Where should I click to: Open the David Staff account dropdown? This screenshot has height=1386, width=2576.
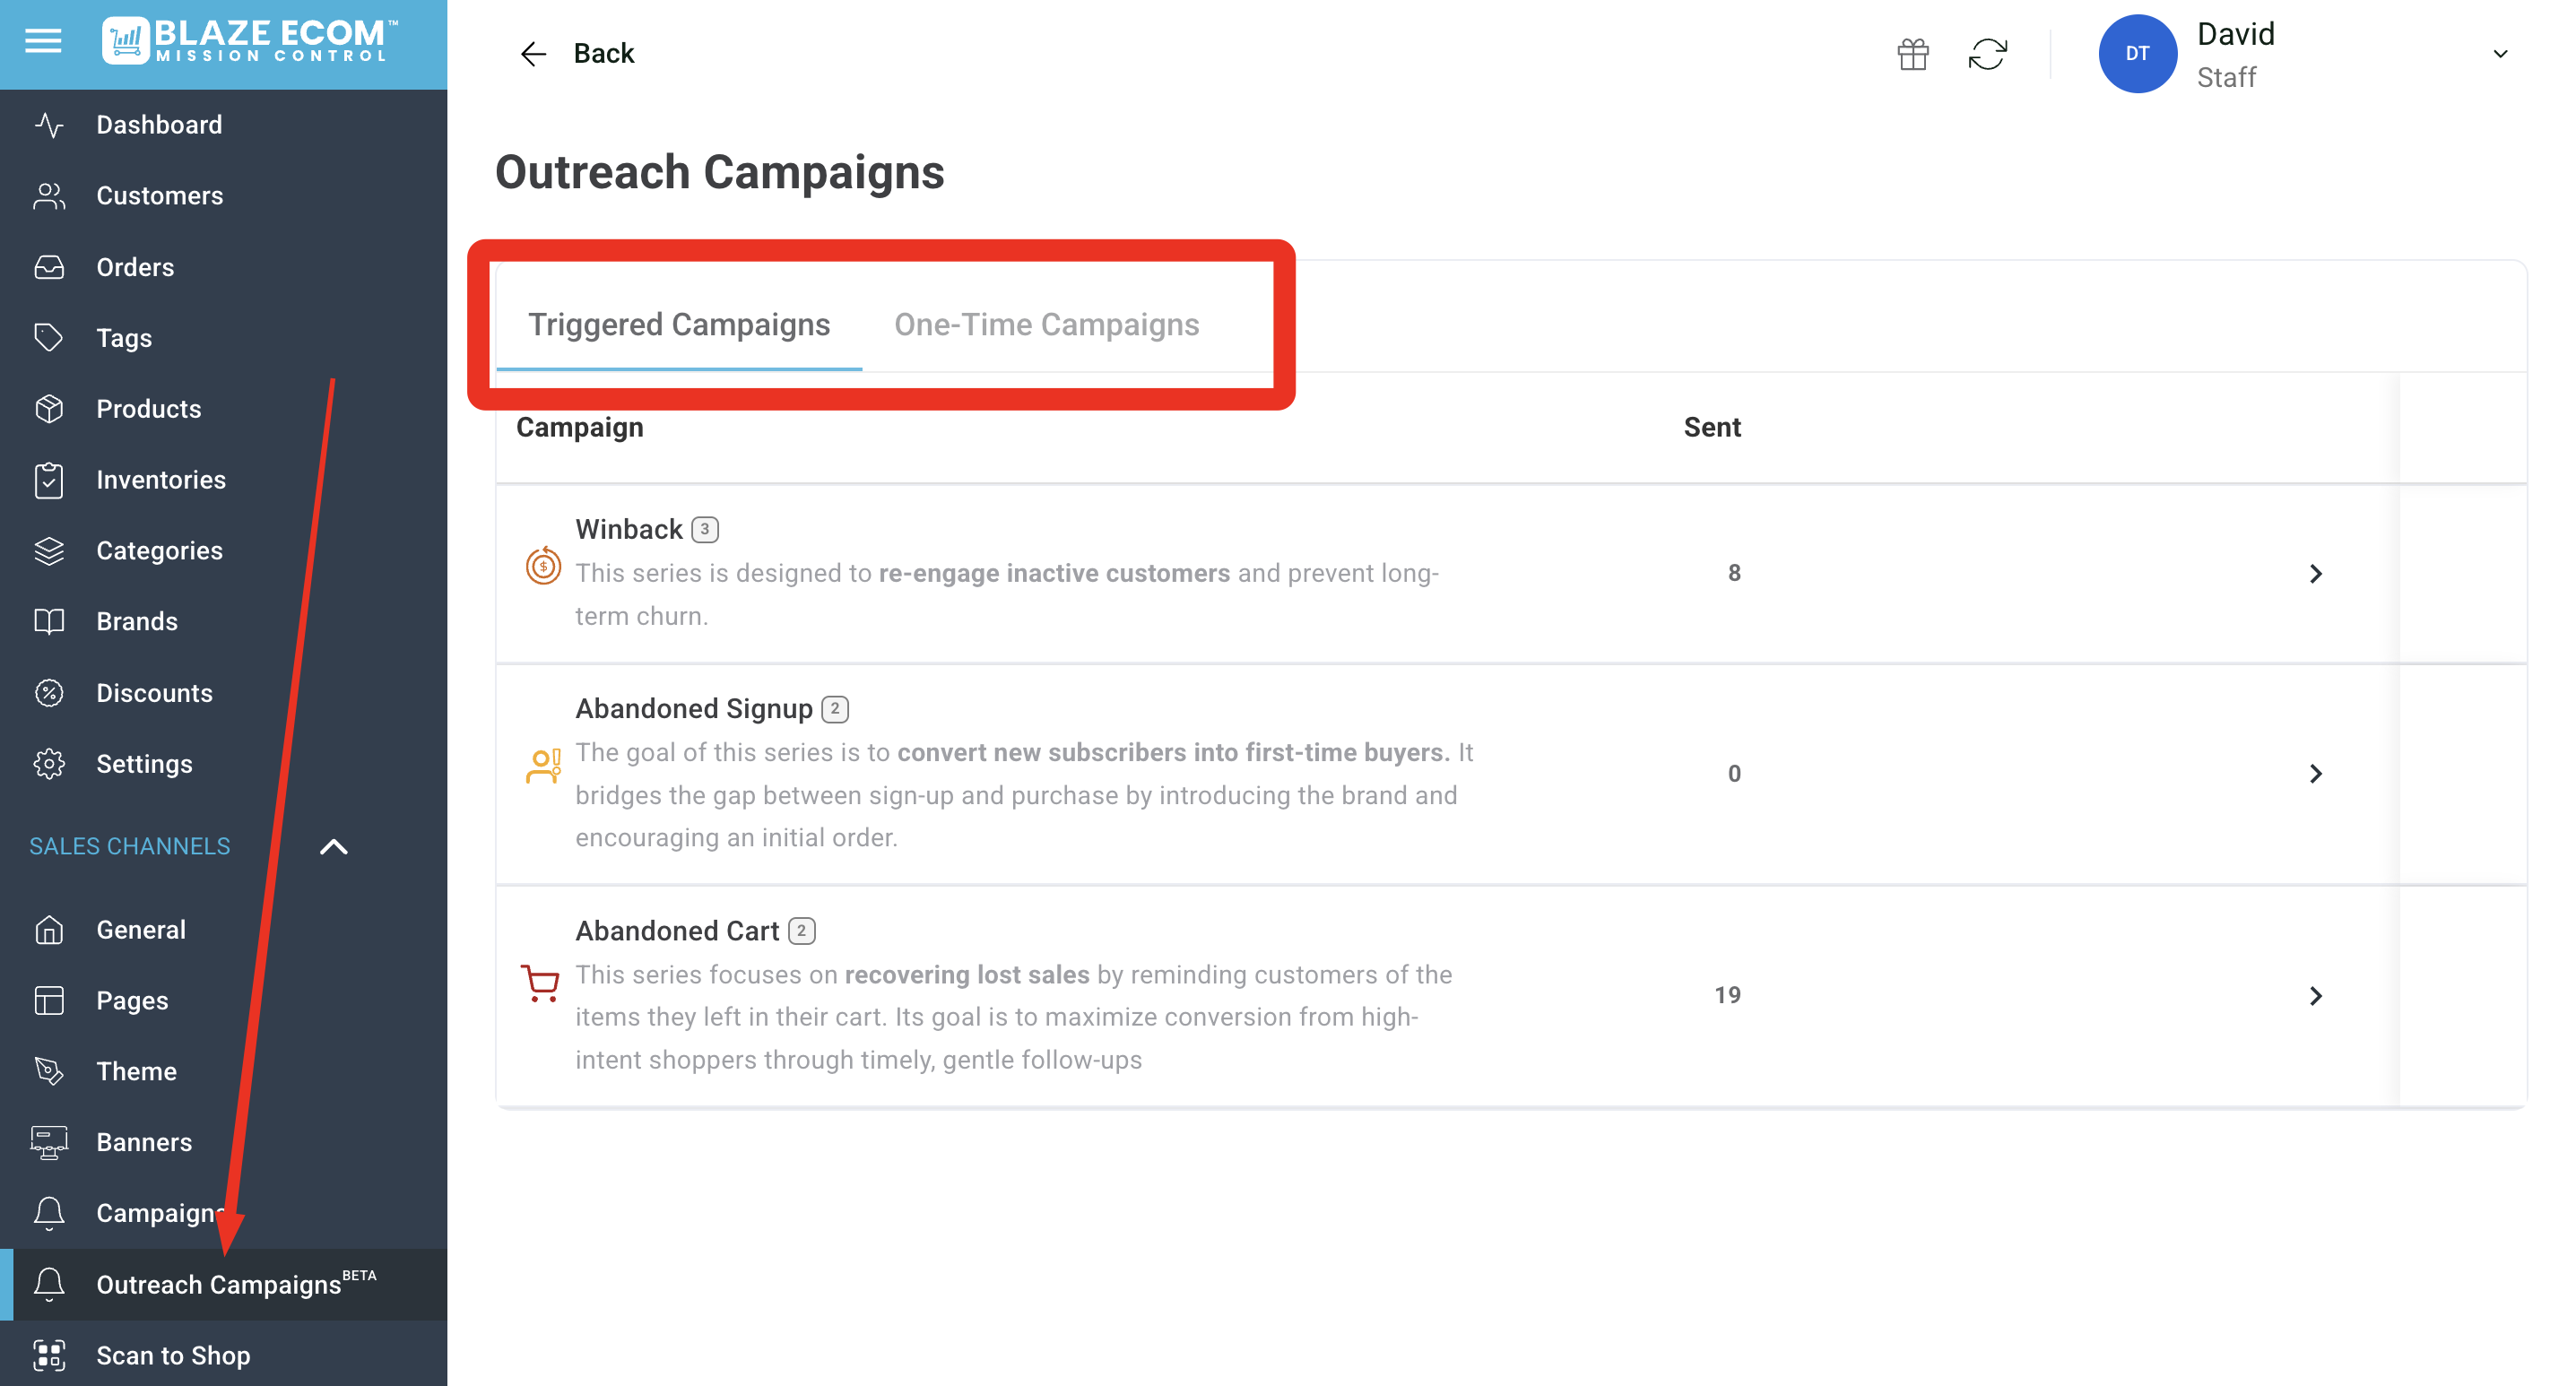[2499, 54]
